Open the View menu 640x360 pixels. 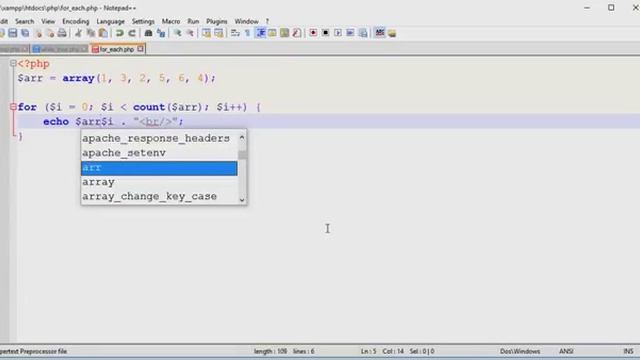click(x=48, y=21)
